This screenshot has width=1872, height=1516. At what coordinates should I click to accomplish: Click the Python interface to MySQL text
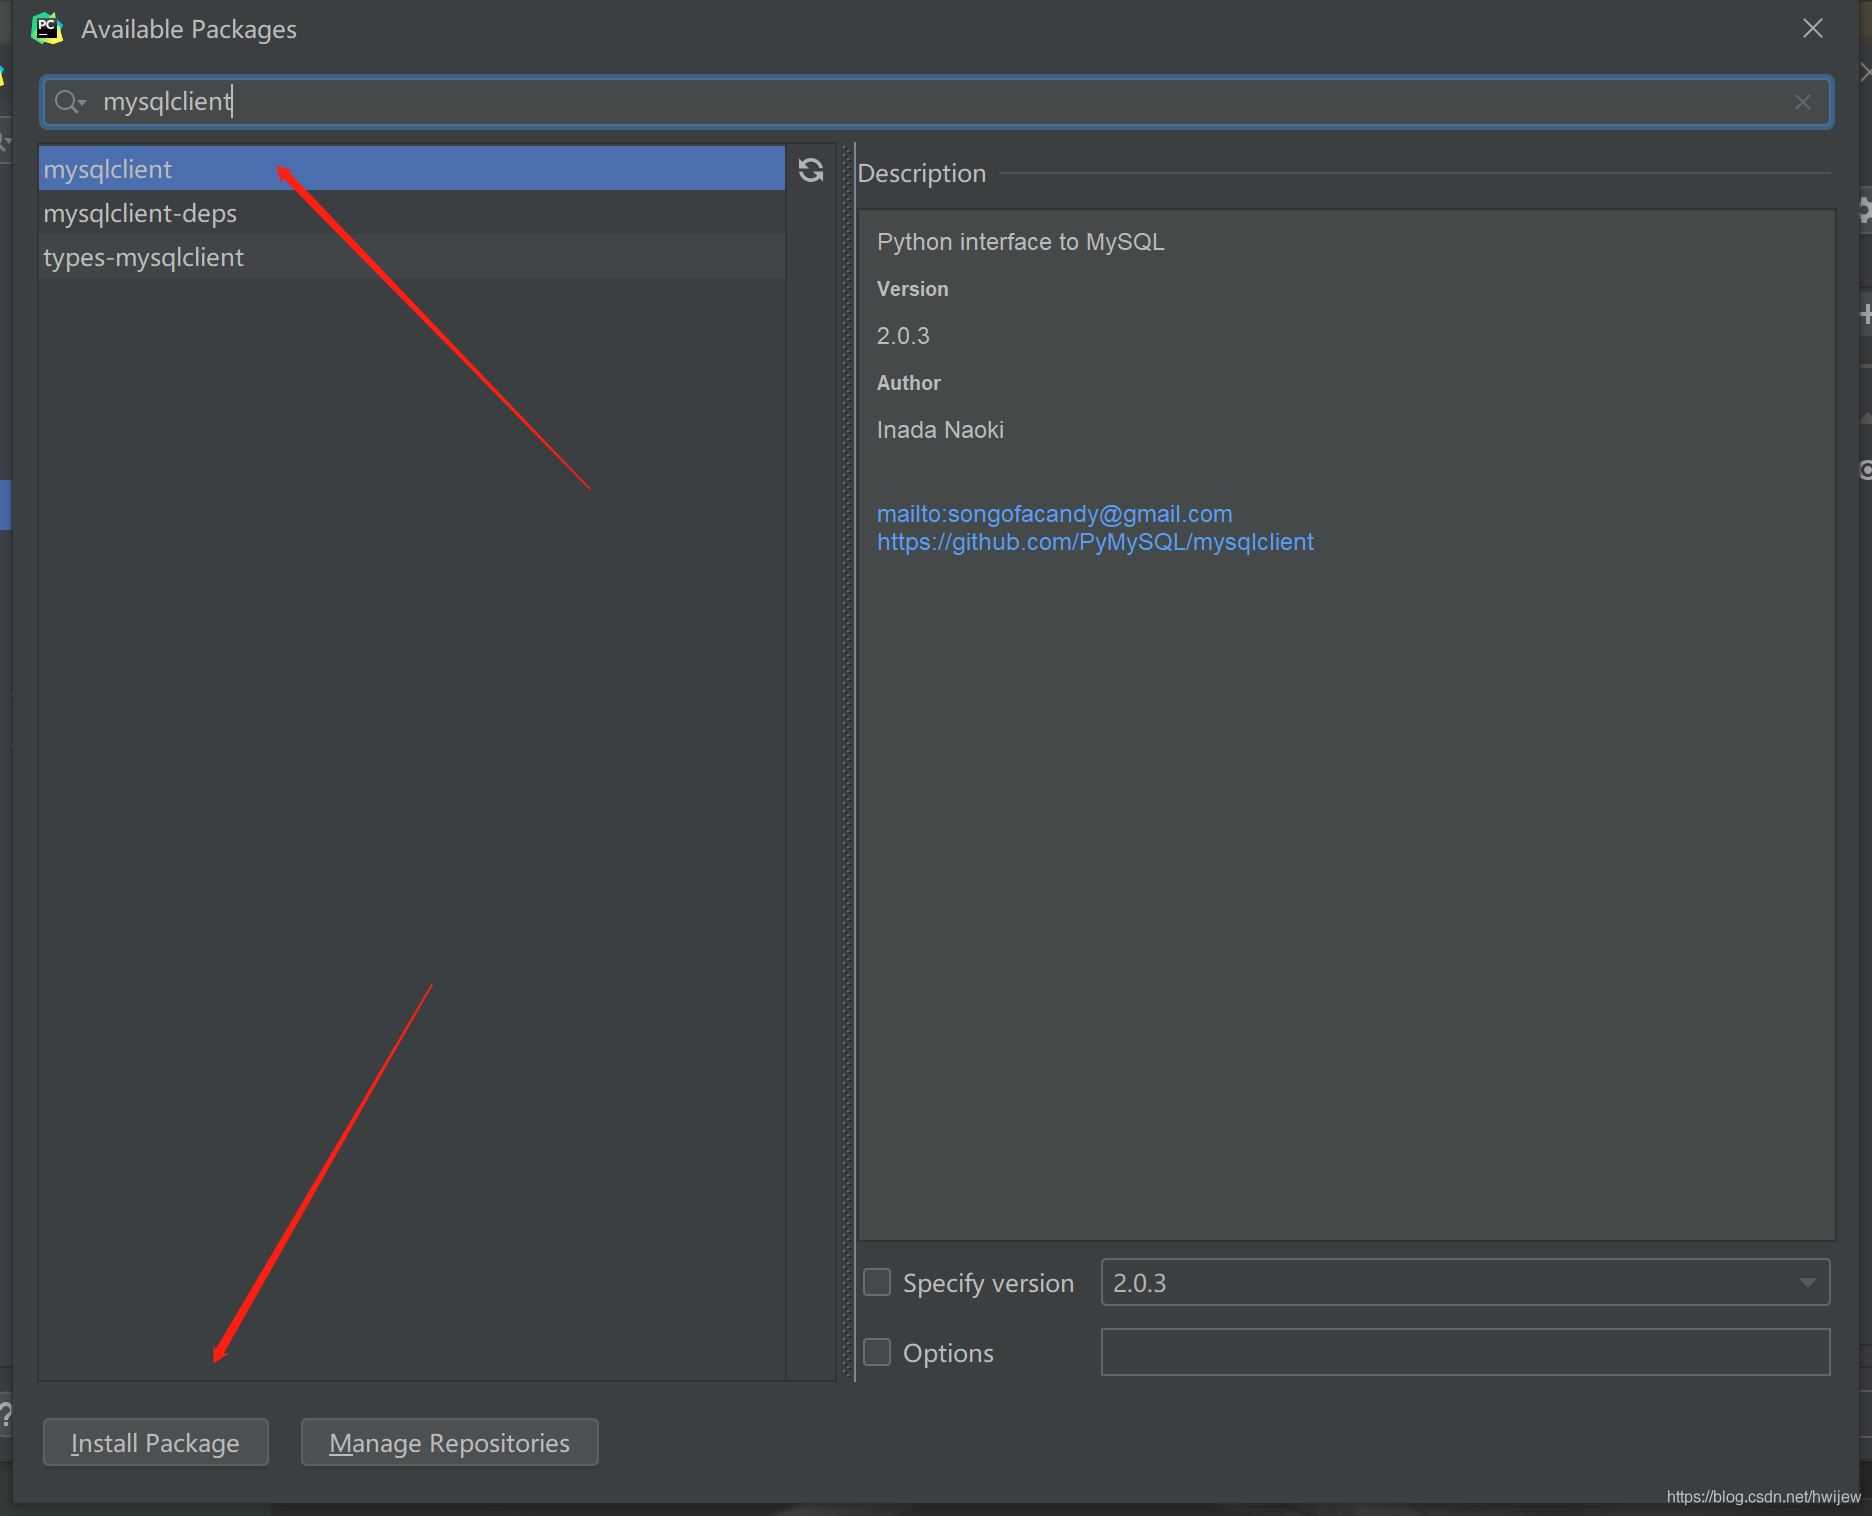(1020, 242)
